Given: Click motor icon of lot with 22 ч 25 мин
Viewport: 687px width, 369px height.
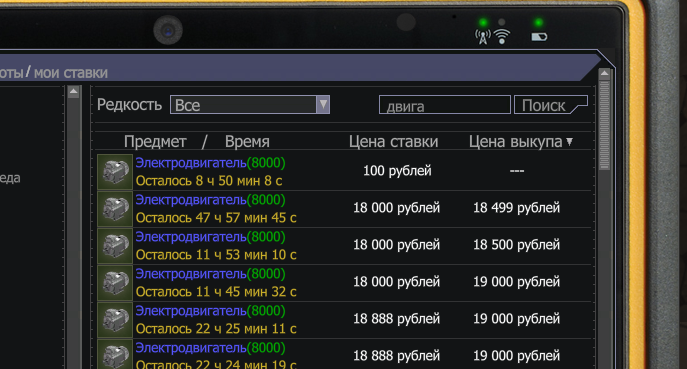Looking at the screenshot, I should (115, 320).
